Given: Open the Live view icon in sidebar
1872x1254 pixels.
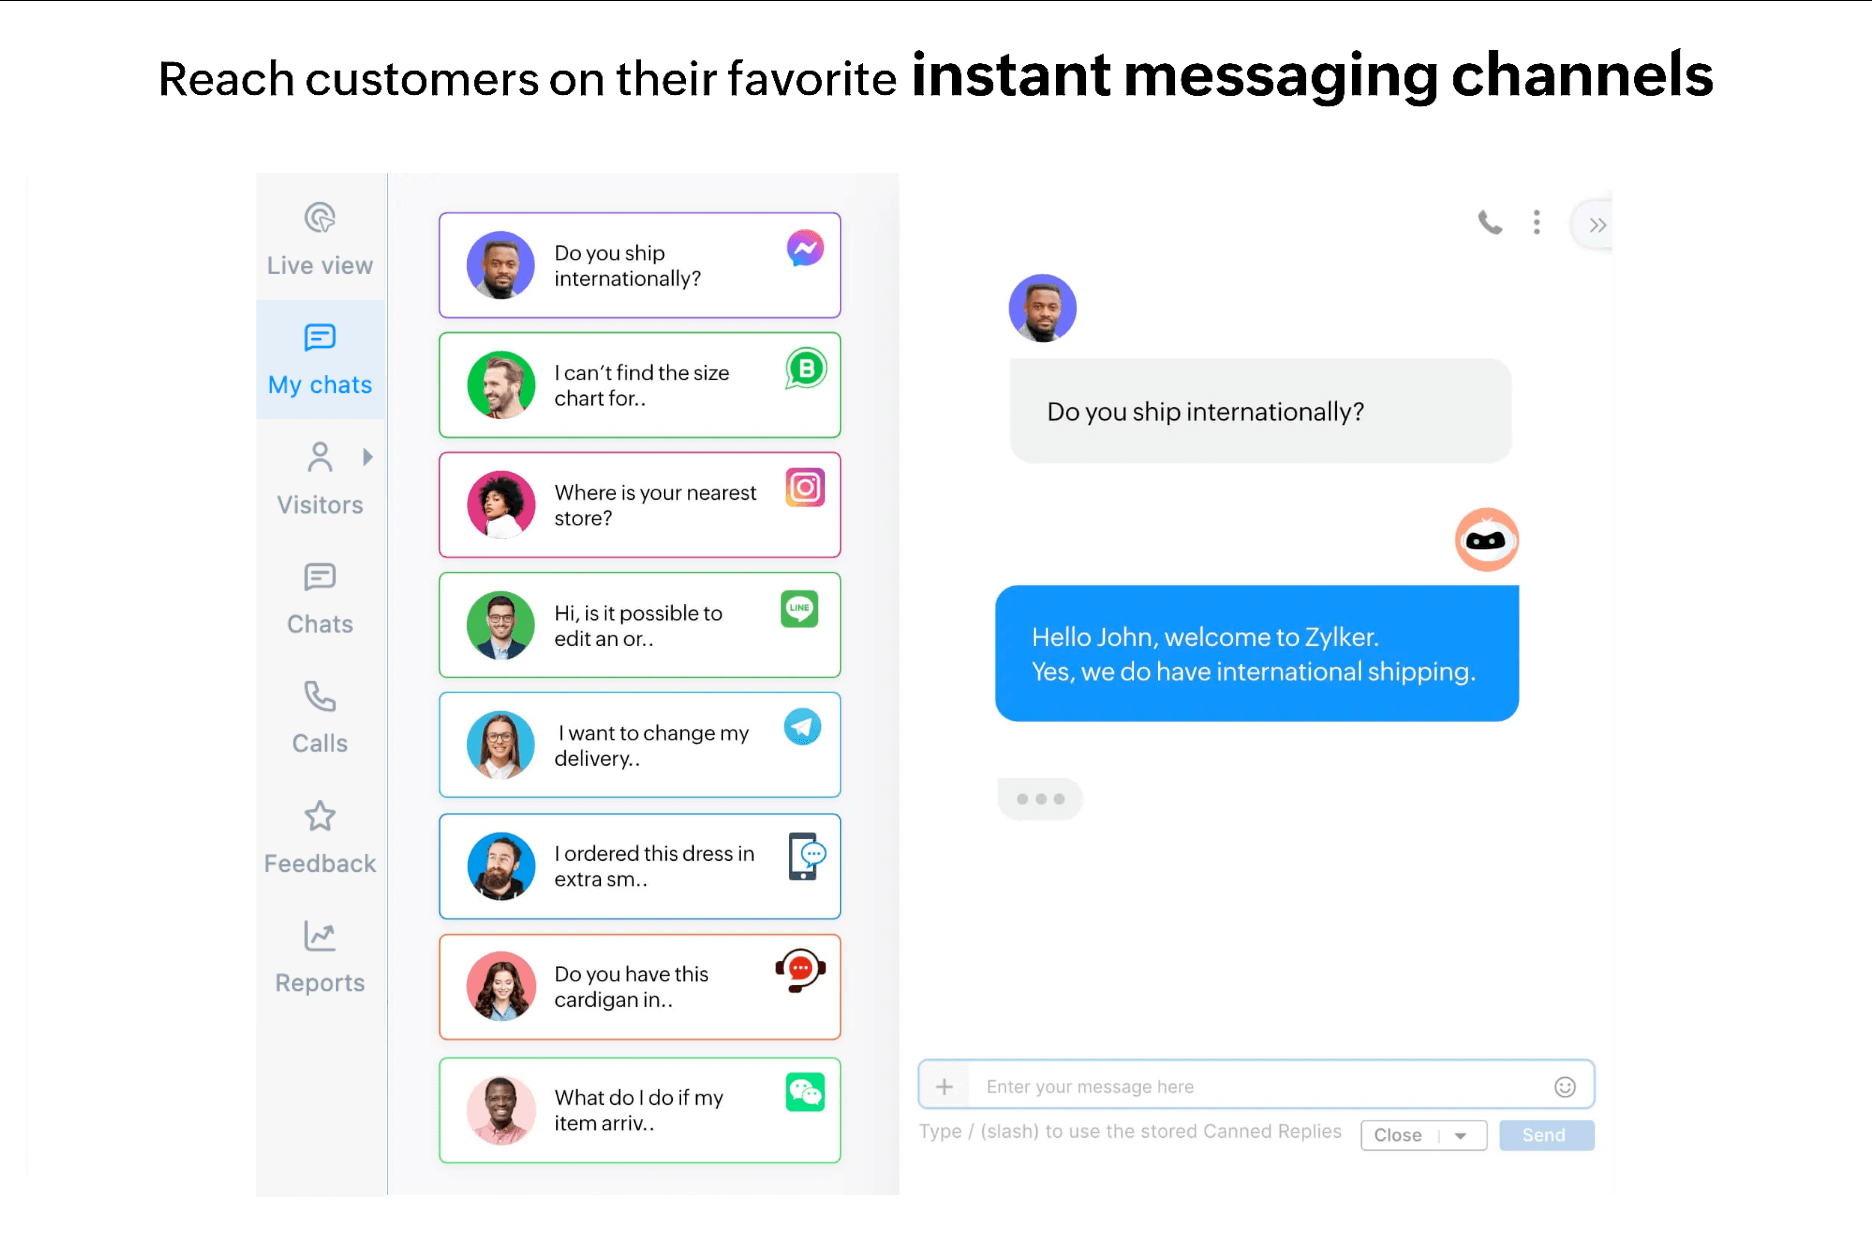Looking at the screenshot, I should [x=320, y=218].
